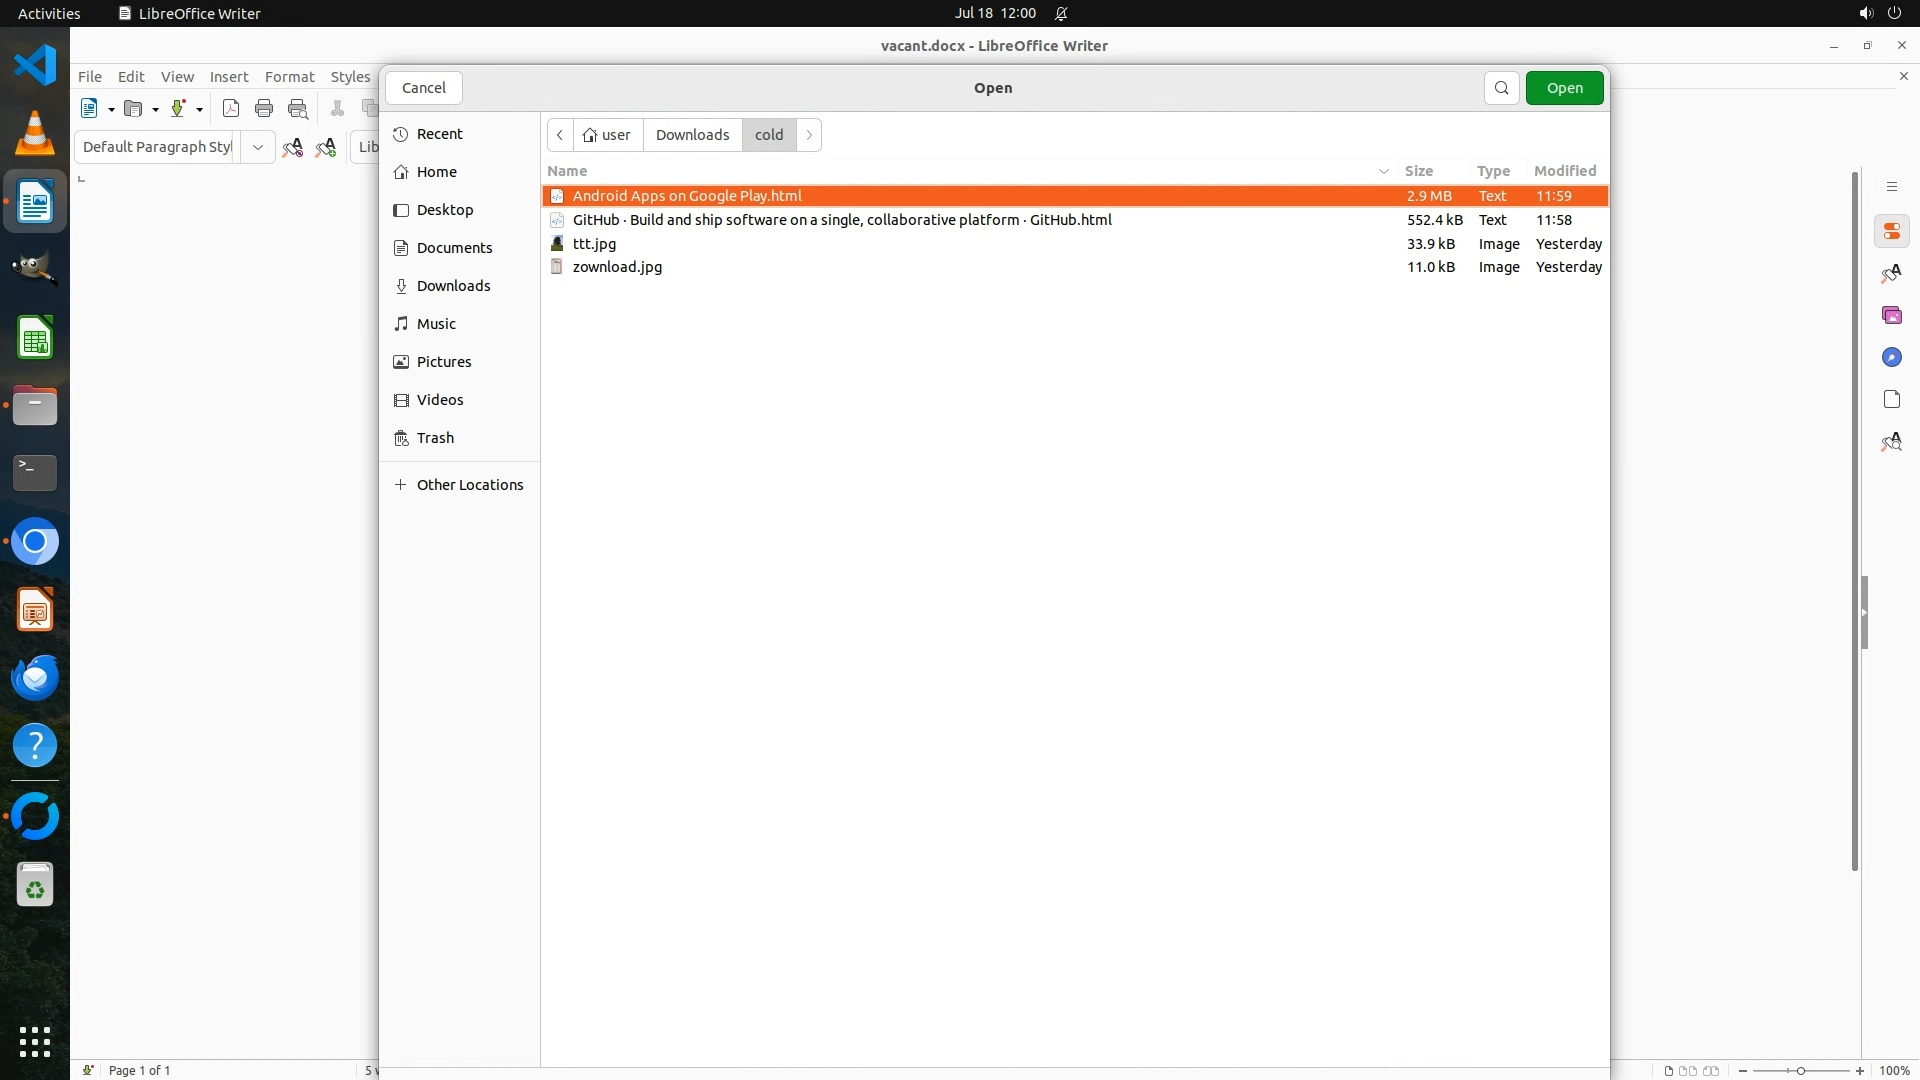Open the sidebar Navigator compass icon
1920x1080 pixels.
(x=1891, y=358)
